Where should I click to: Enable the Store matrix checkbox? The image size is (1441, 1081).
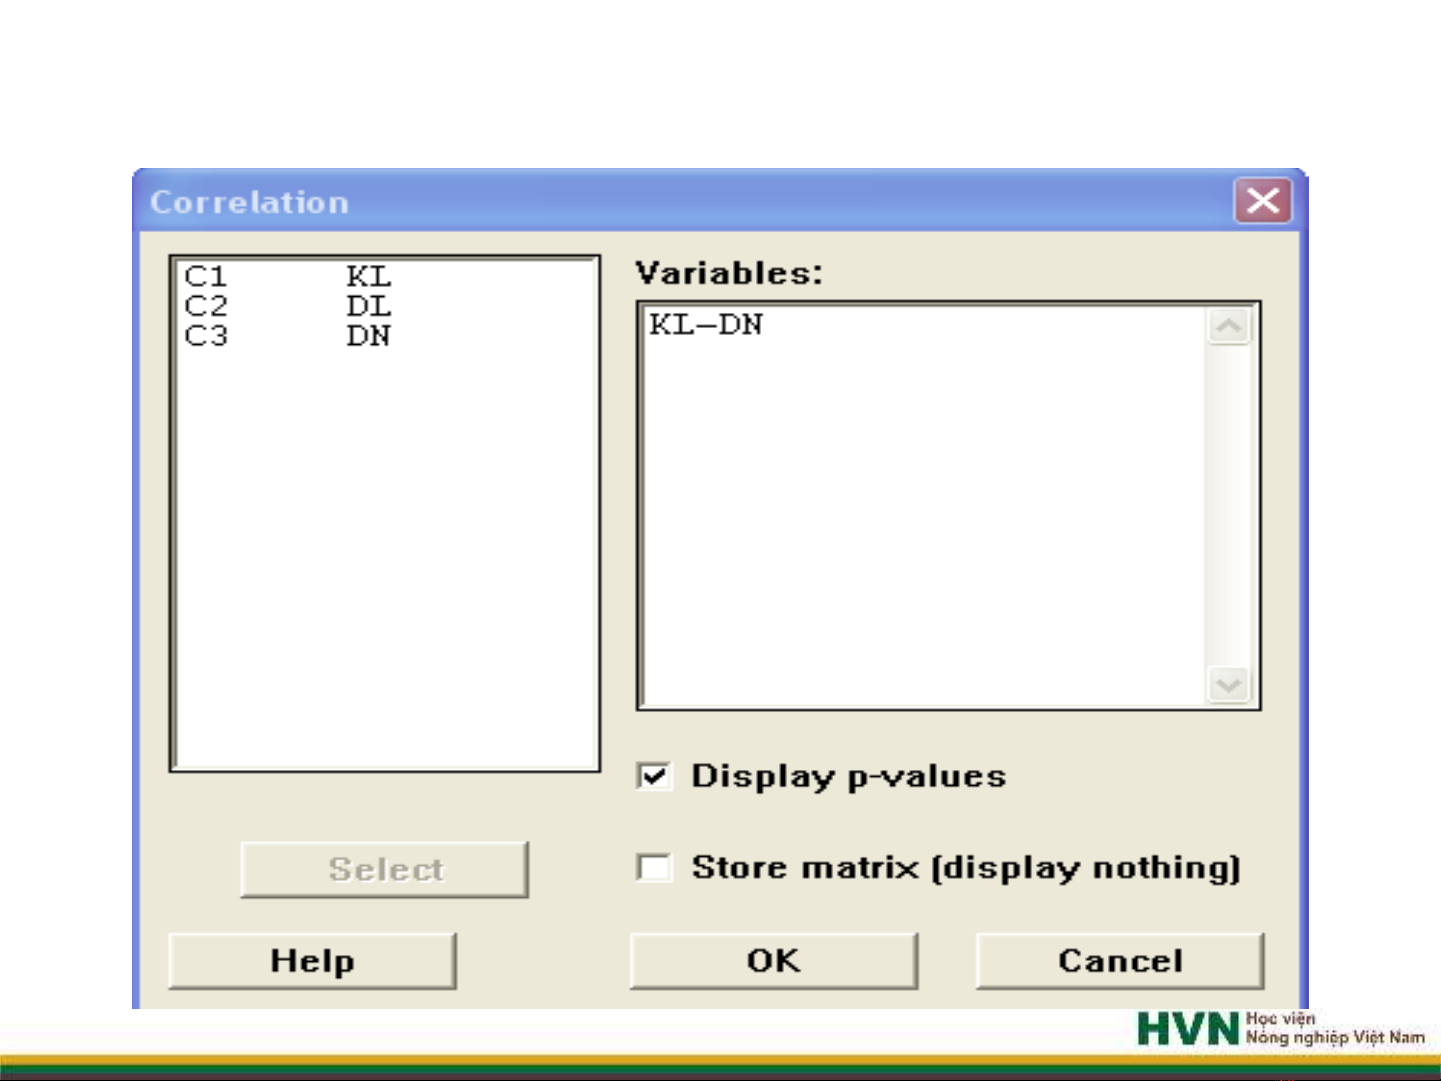pyautogui.click(x=654, y=867)
